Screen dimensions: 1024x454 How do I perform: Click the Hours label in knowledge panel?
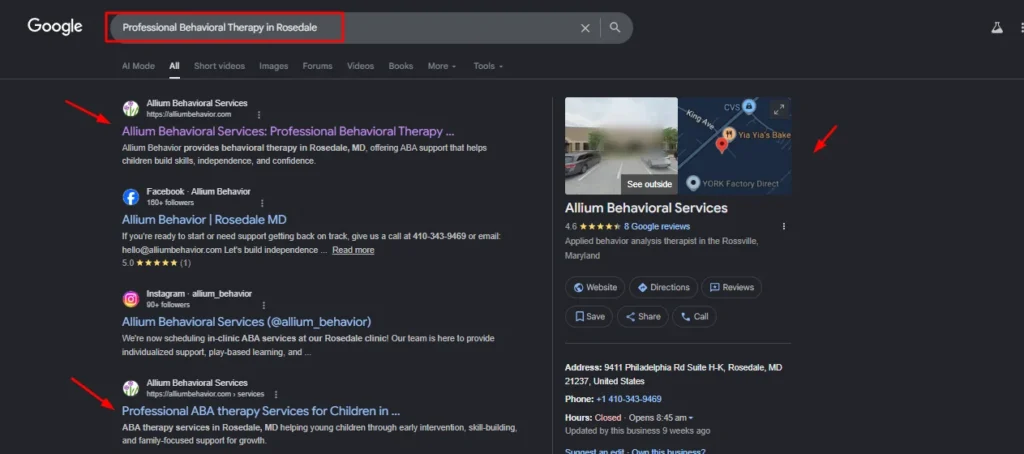pyautogui.click(x=579, y=417)
